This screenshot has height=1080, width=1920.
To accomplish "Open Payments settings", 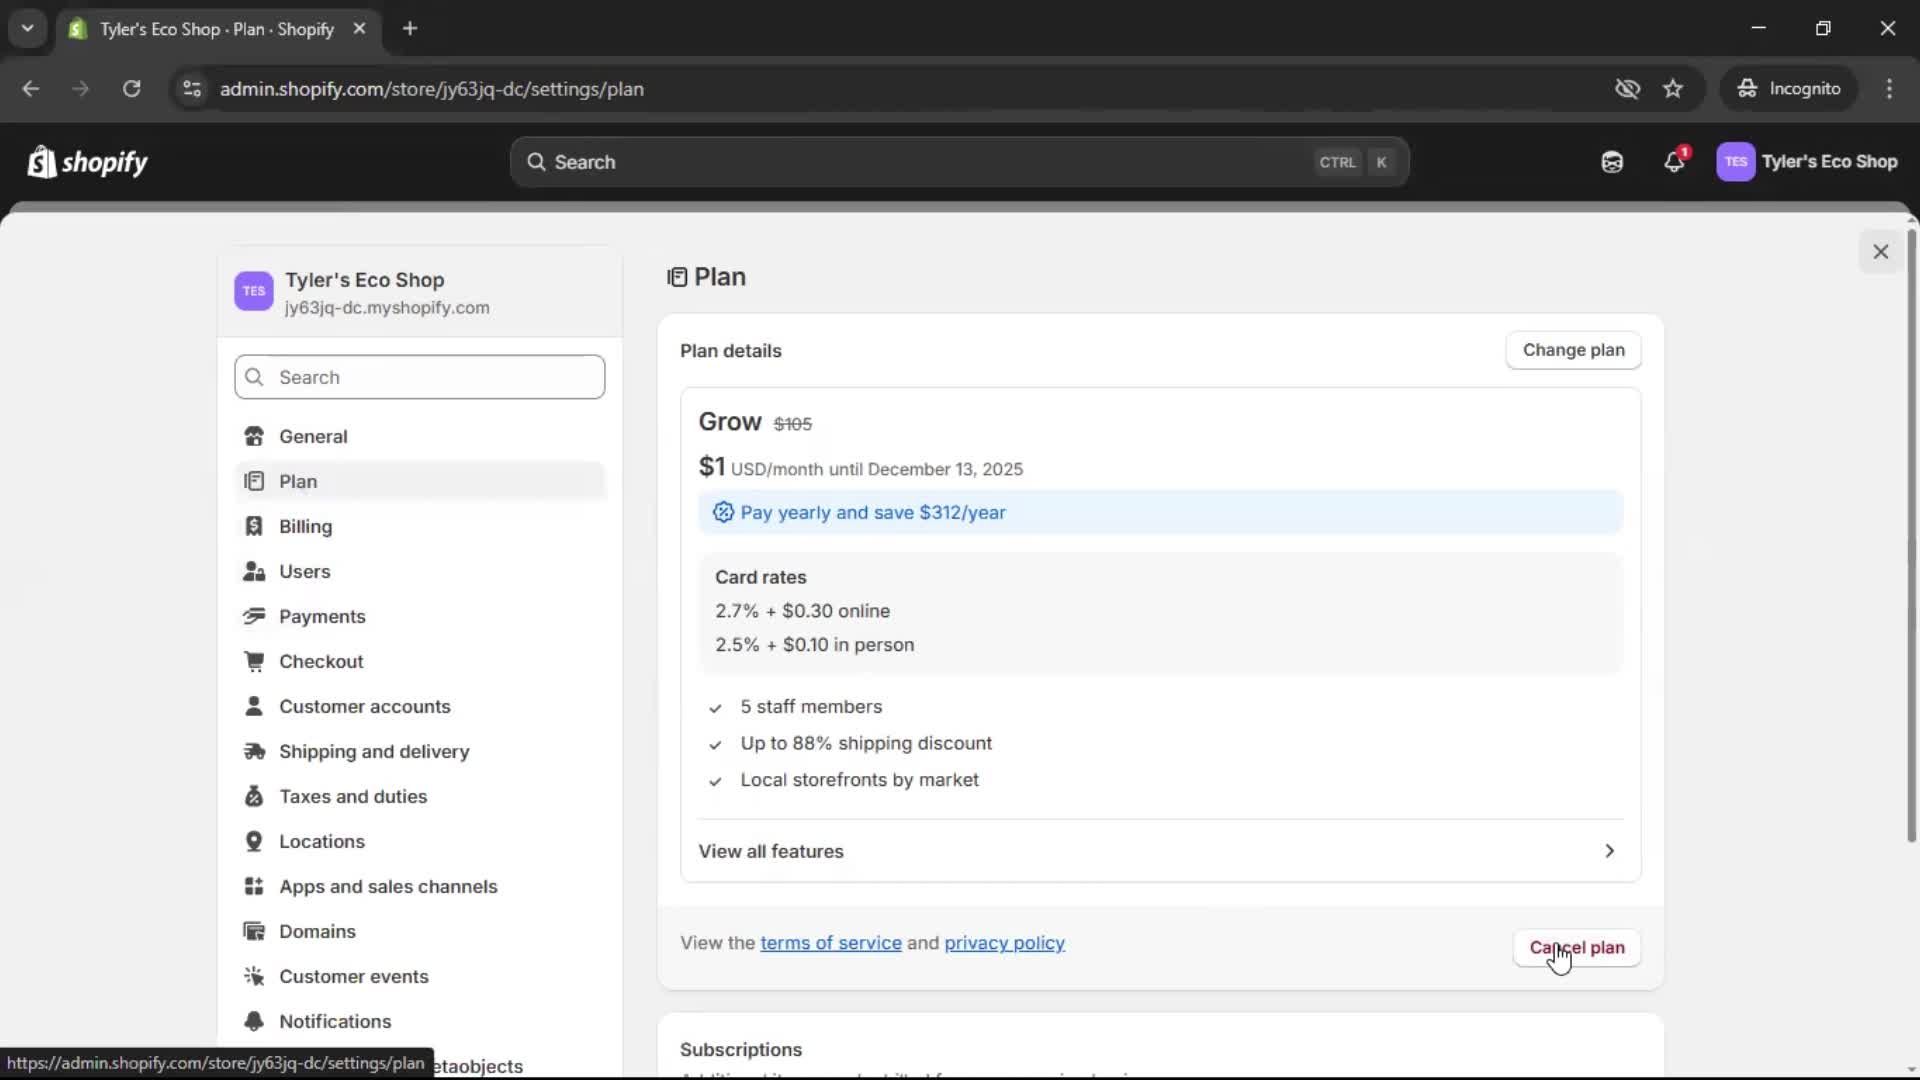I will coord(420,617).
